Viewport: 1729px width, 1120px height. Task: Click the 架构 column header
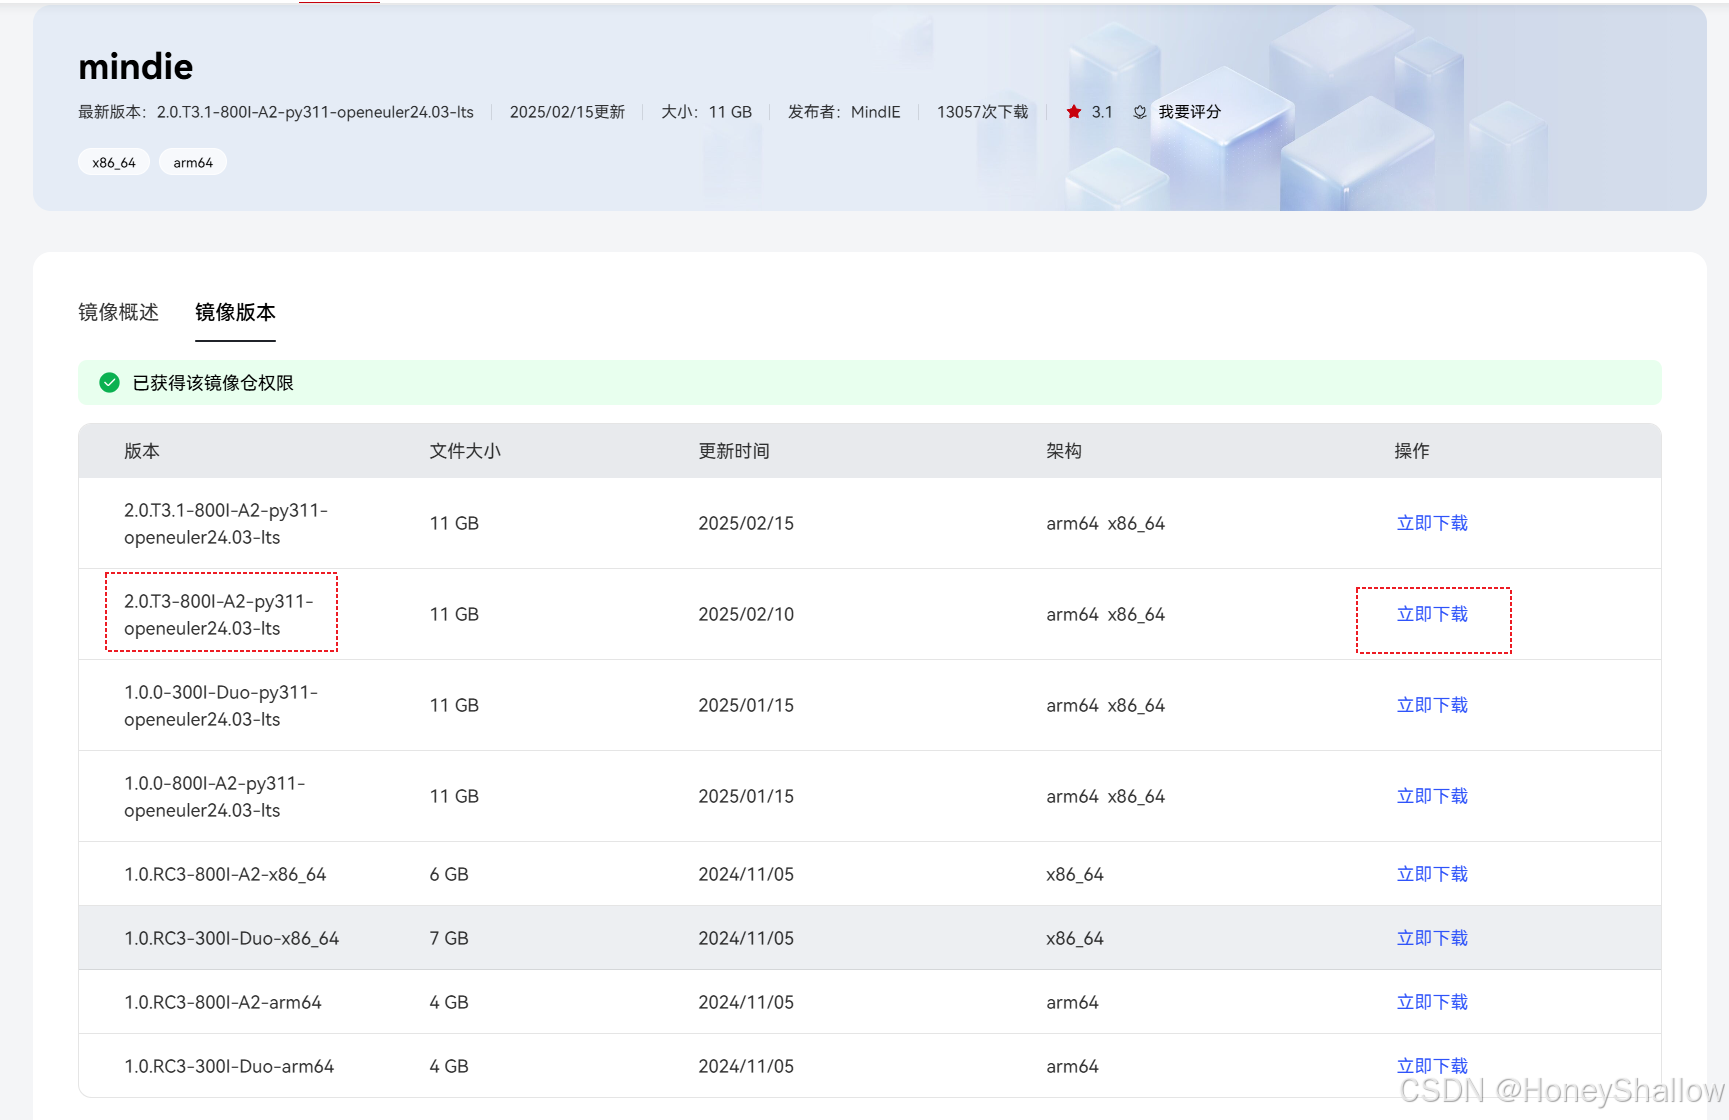[1064, 451]
